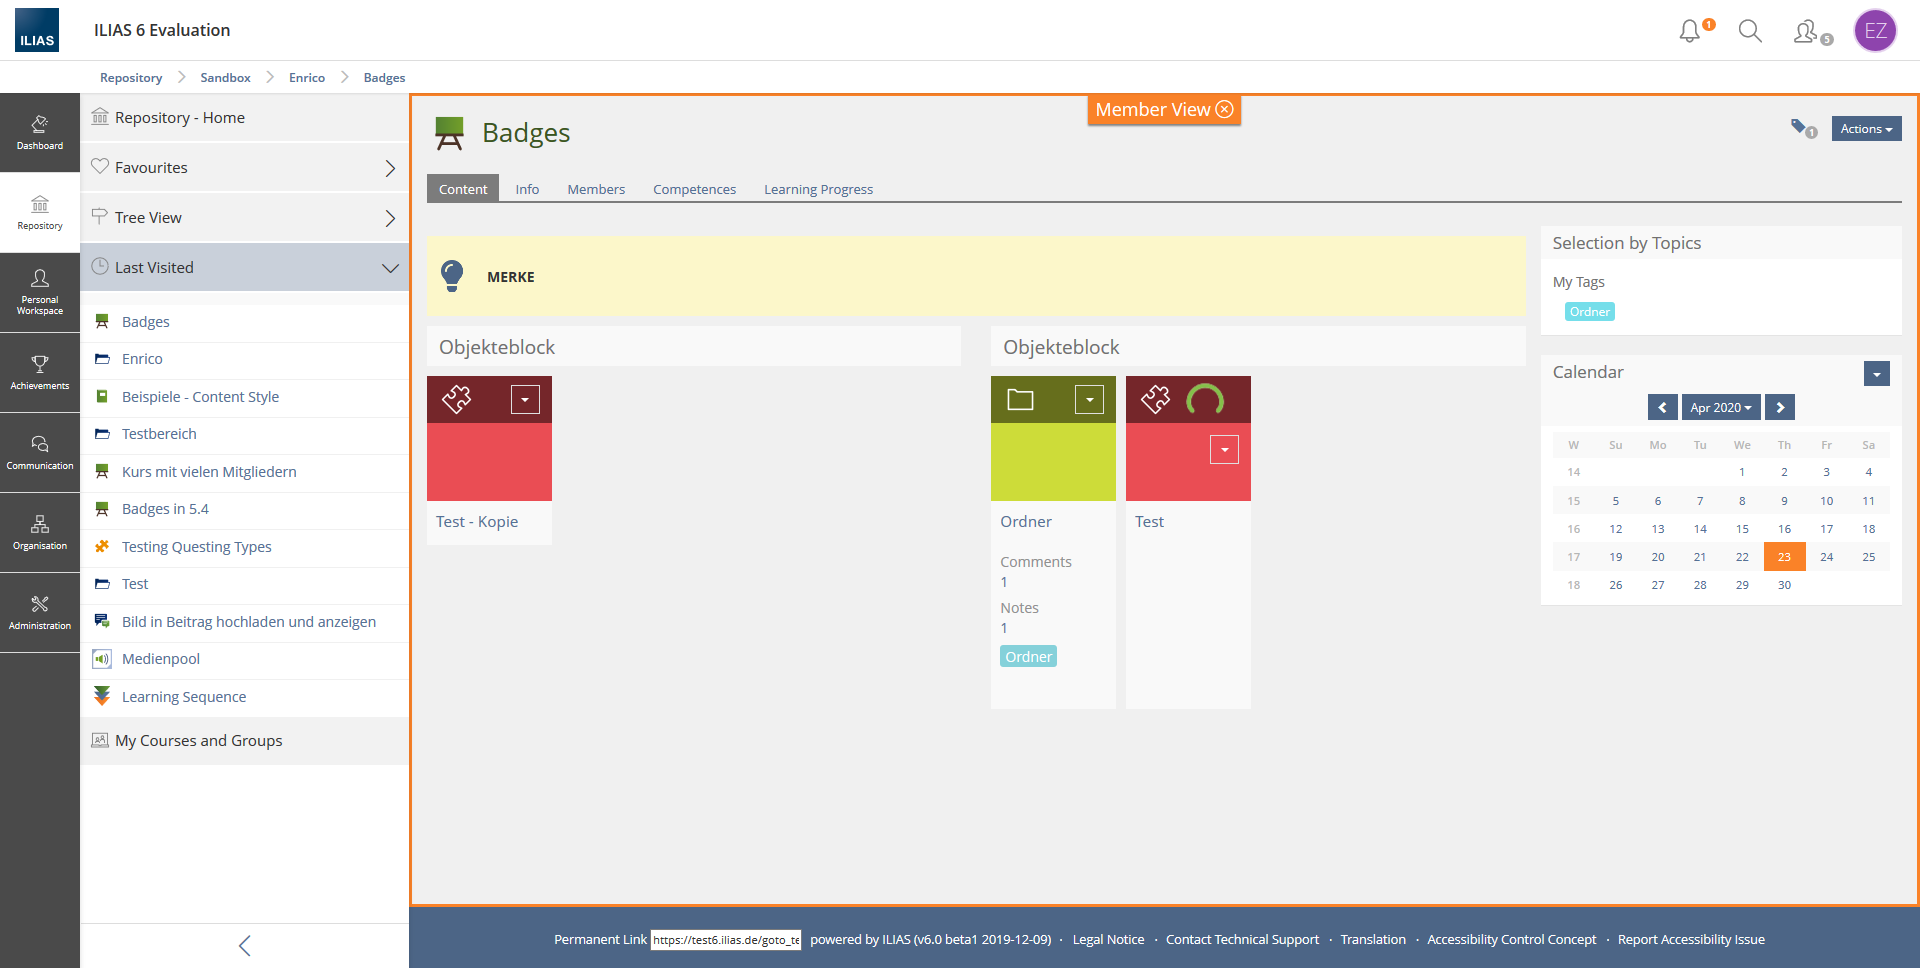Viewport: 1920px width, 968px height.
Task: Close the Member View mode
Action: [1225, 109]
